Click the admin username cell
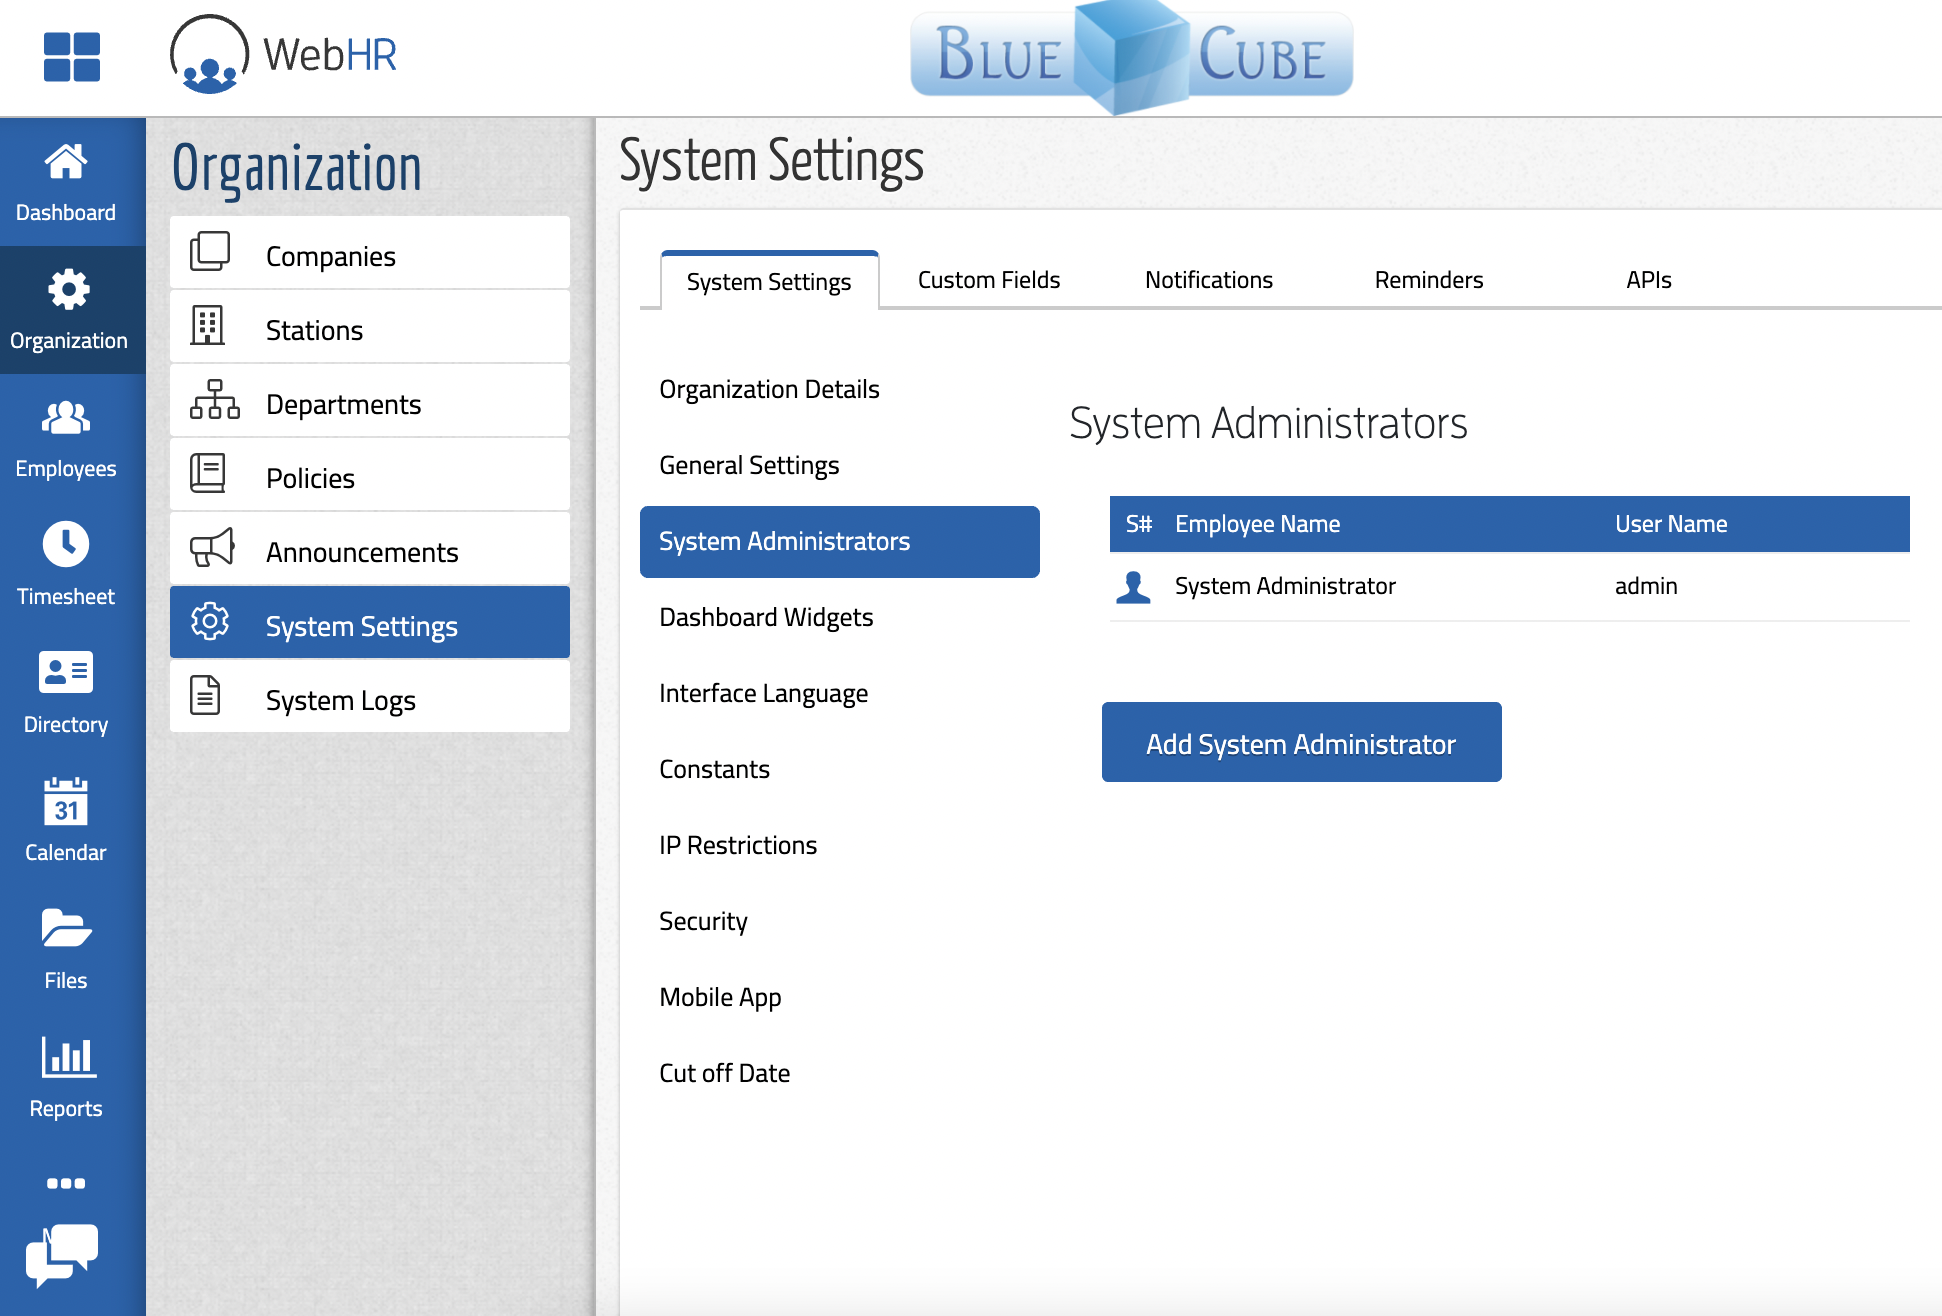 tap(1646, 586)
